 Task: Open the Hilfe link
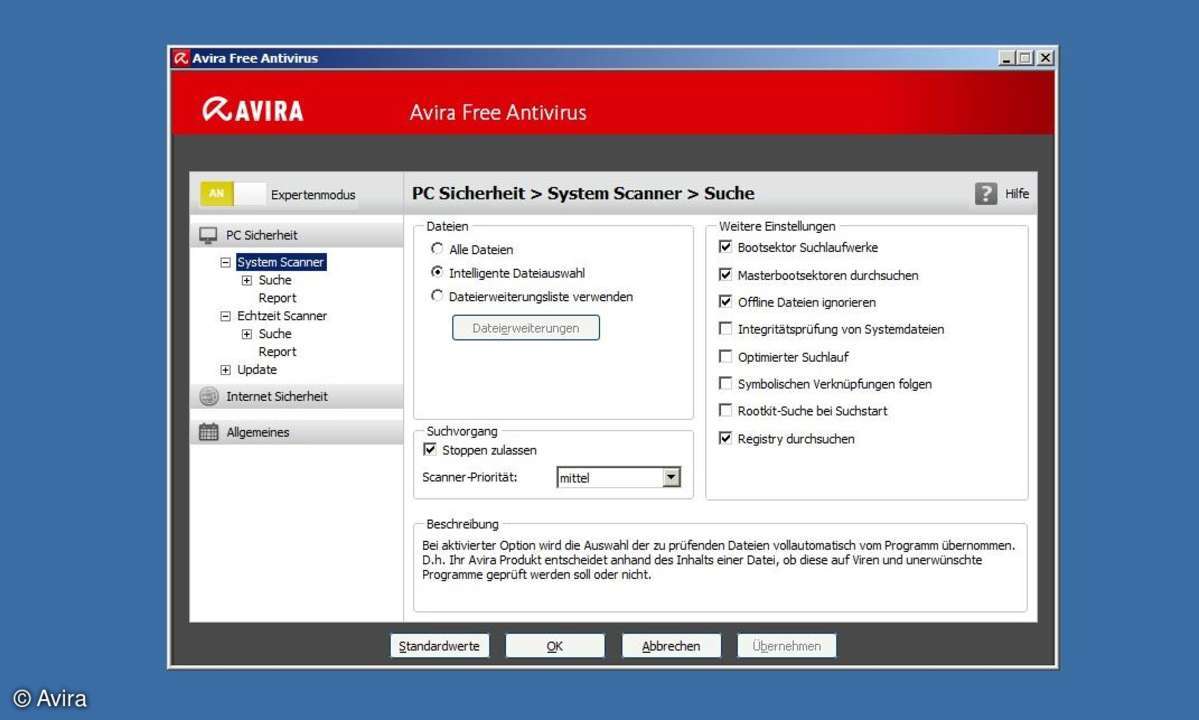tap(1016, 194)
